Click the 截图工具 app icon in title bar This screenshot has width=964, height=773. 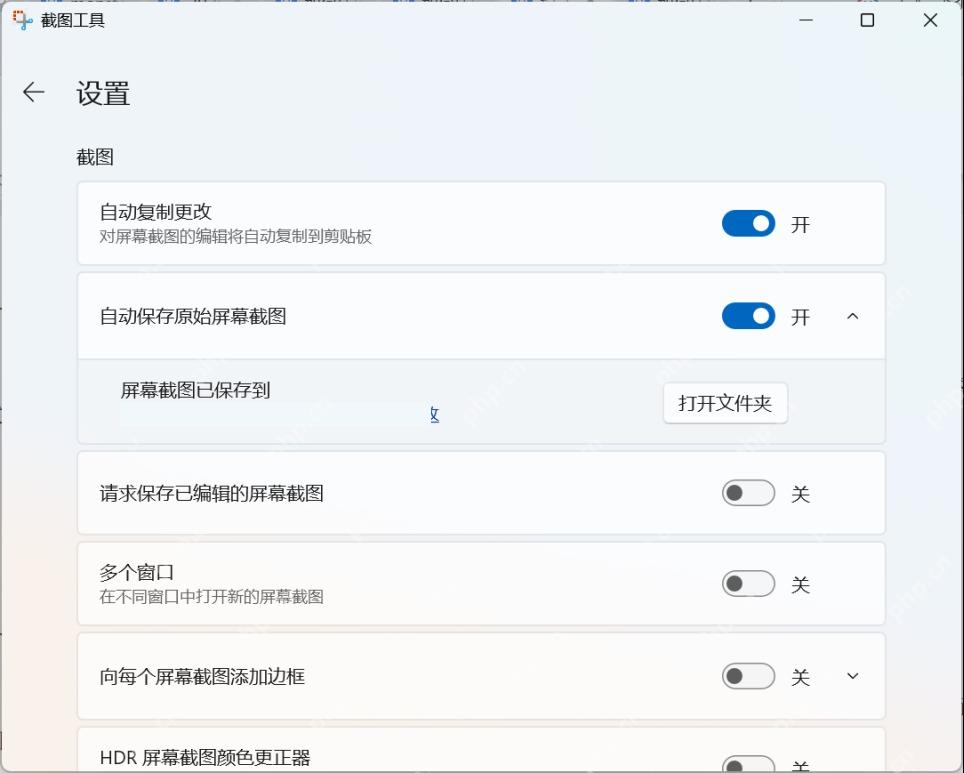(22, 20)
